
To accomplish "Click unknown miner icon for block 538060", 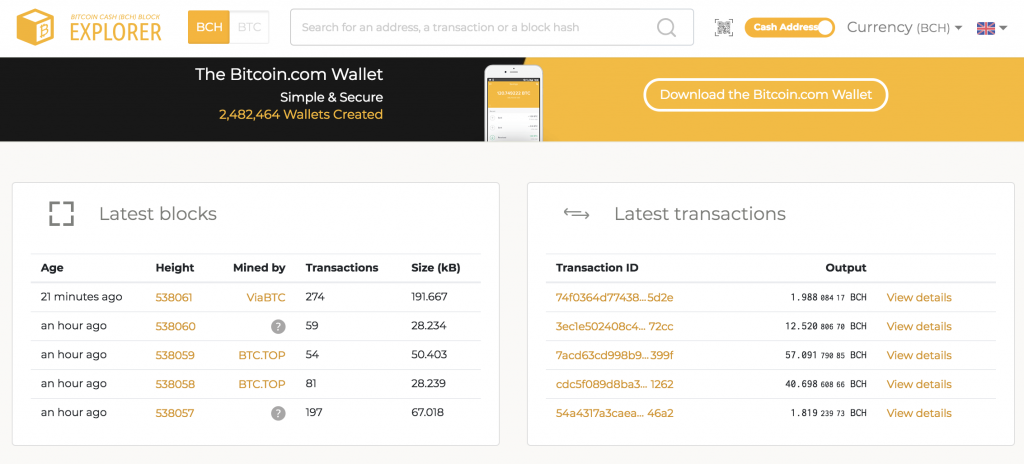I will [278, 326].
